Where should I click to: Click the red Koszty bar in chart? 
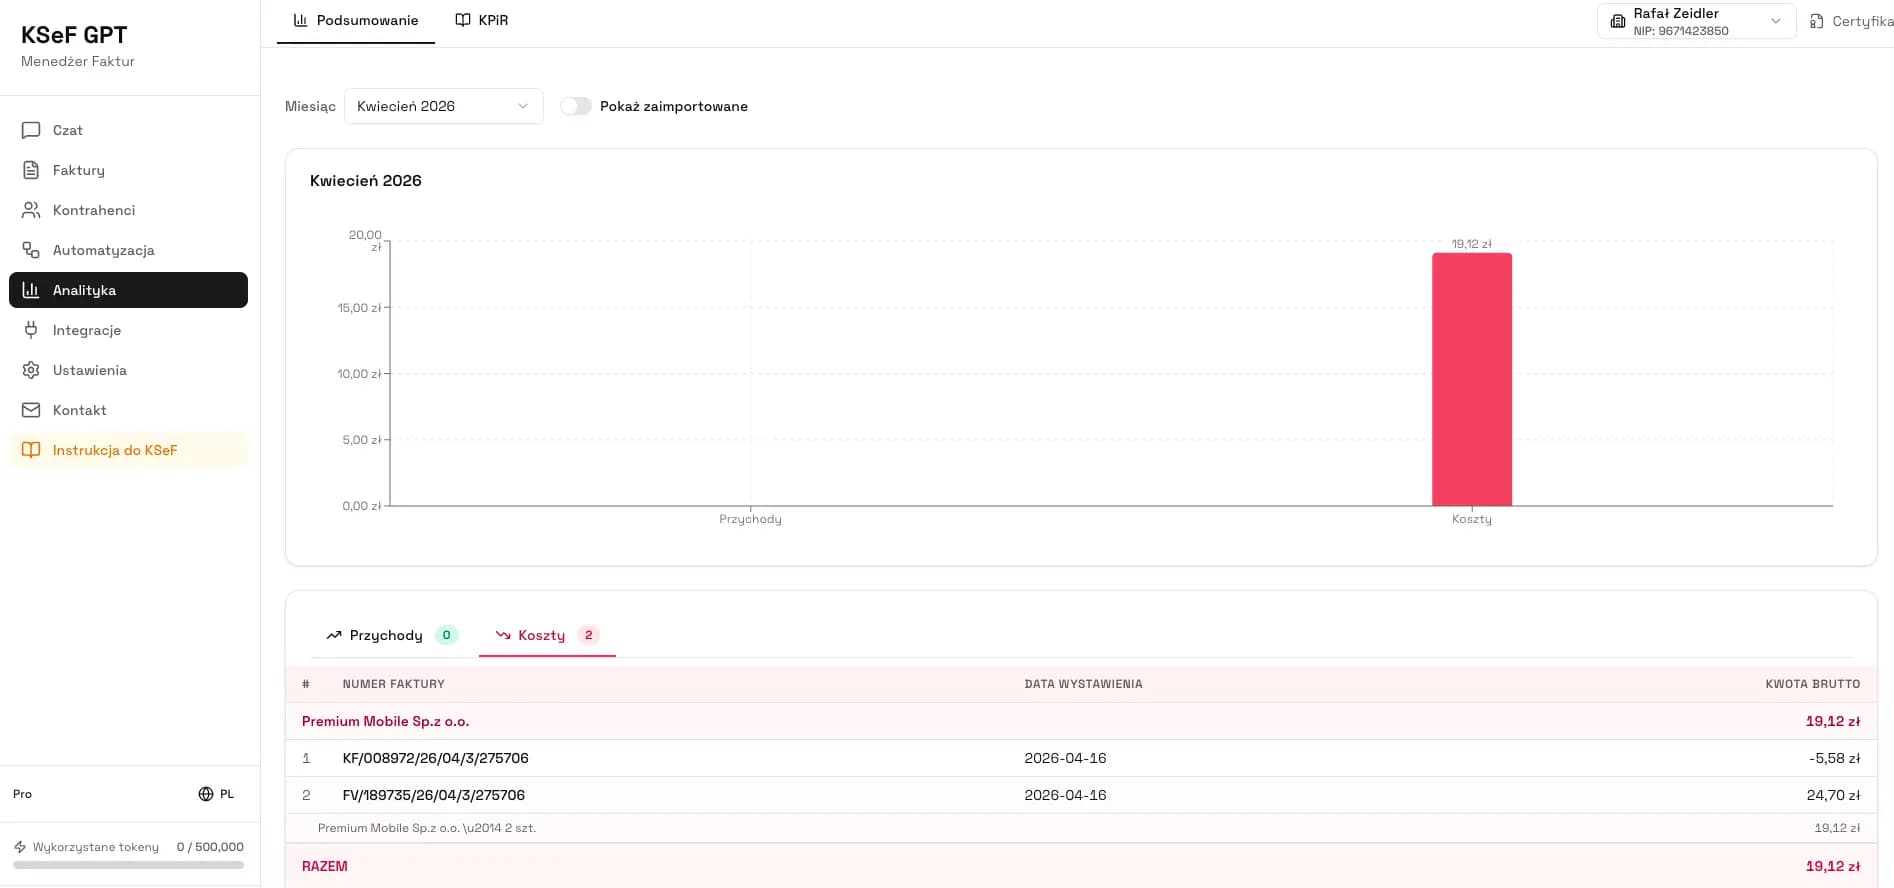tap(1471, 380)
